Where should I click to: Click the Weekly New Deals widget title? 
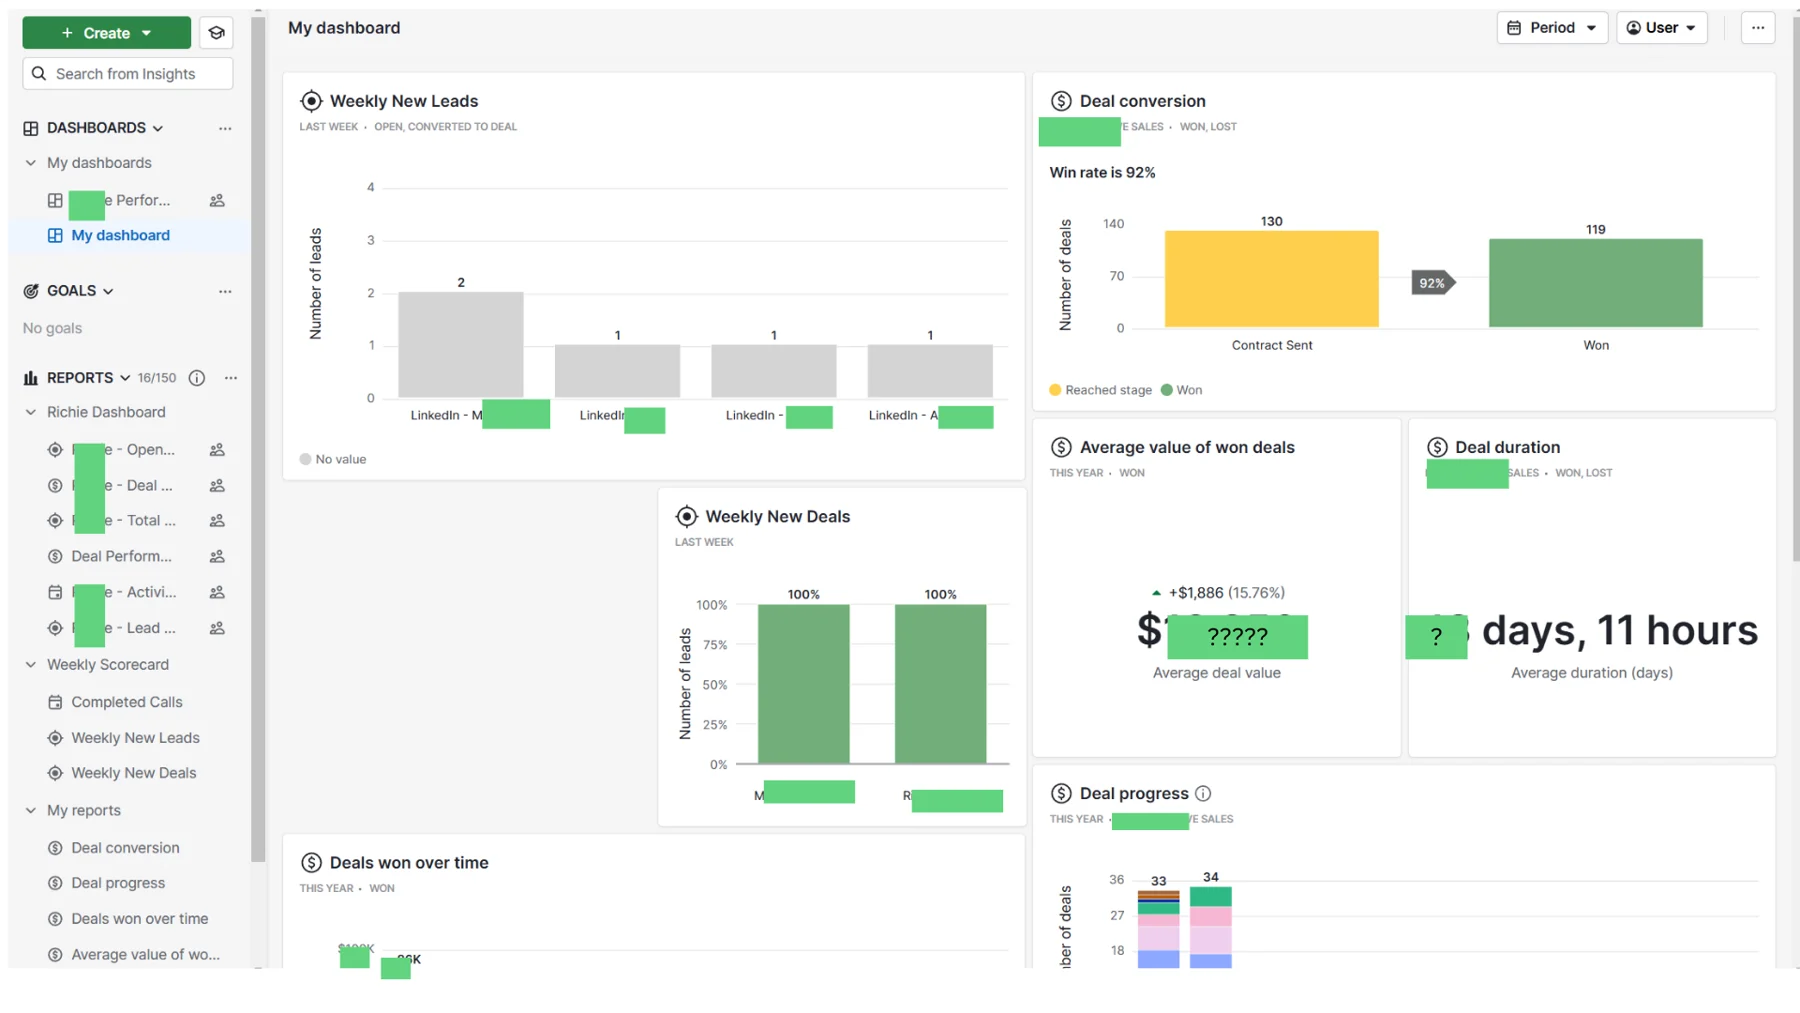point(777,516)
